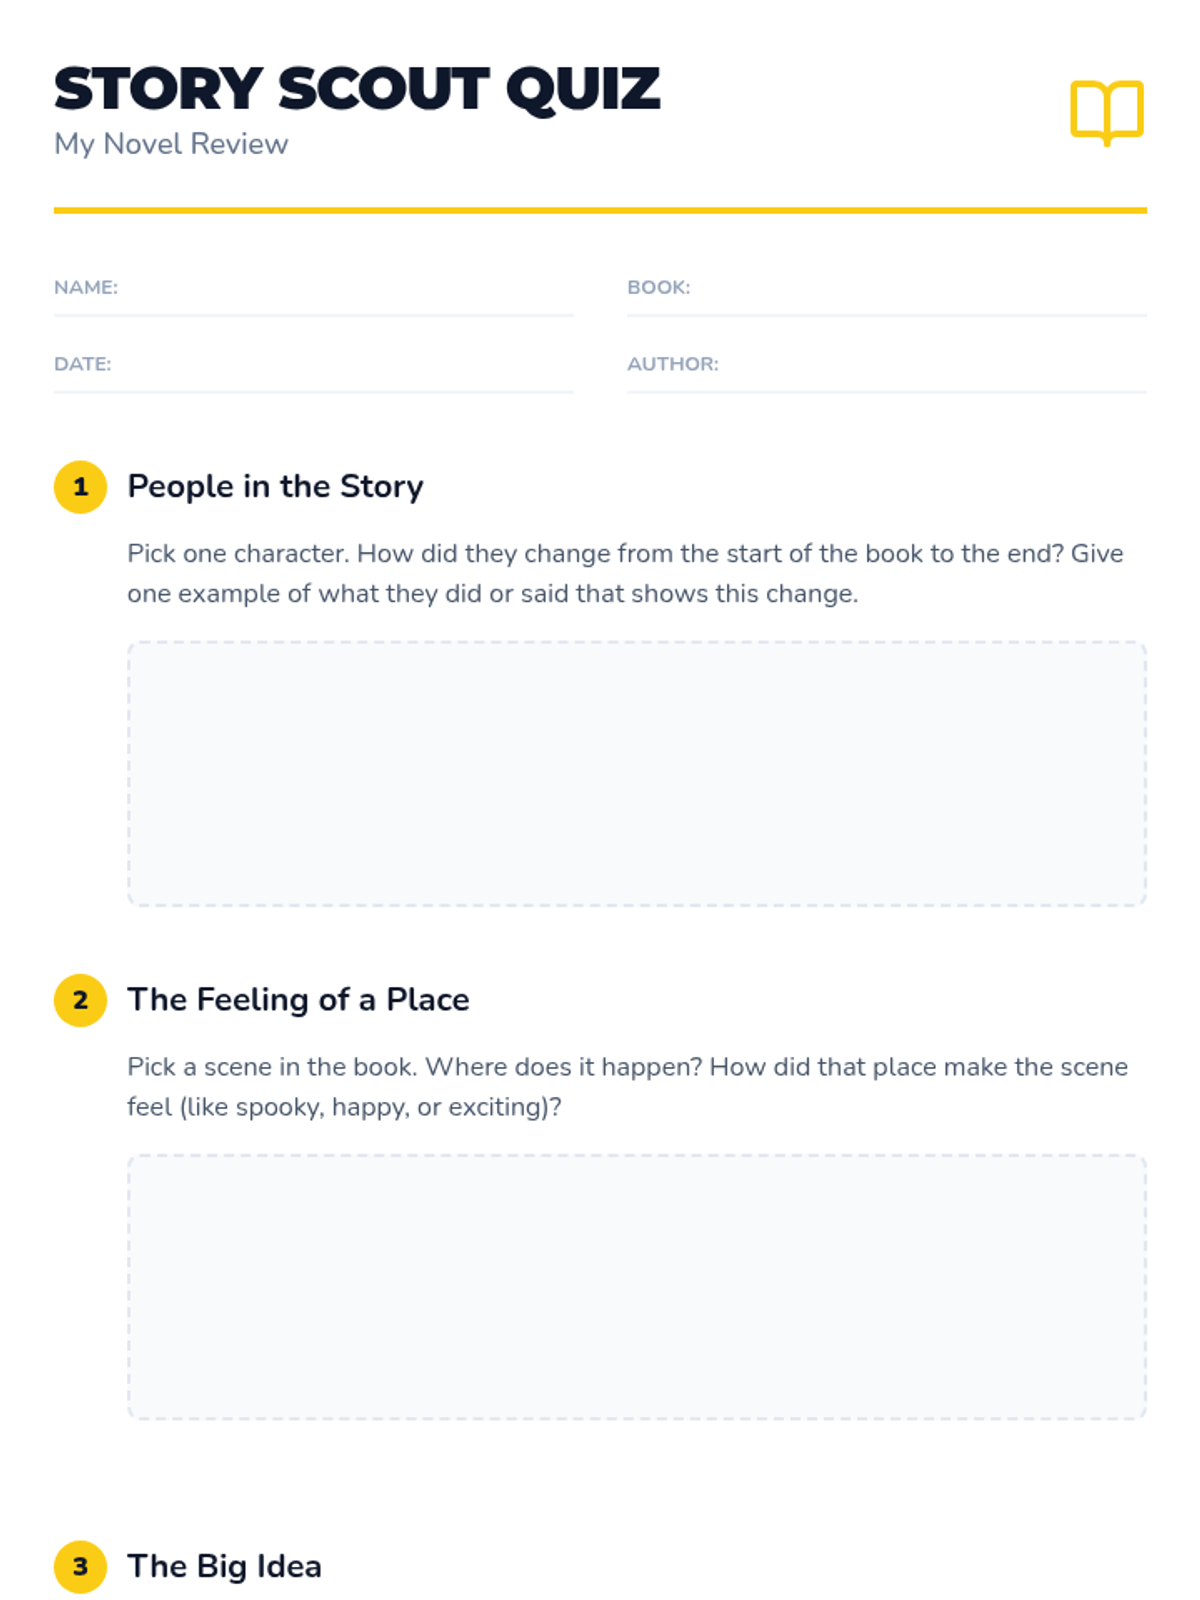Click the blank line after BOOK

[918, 289]
